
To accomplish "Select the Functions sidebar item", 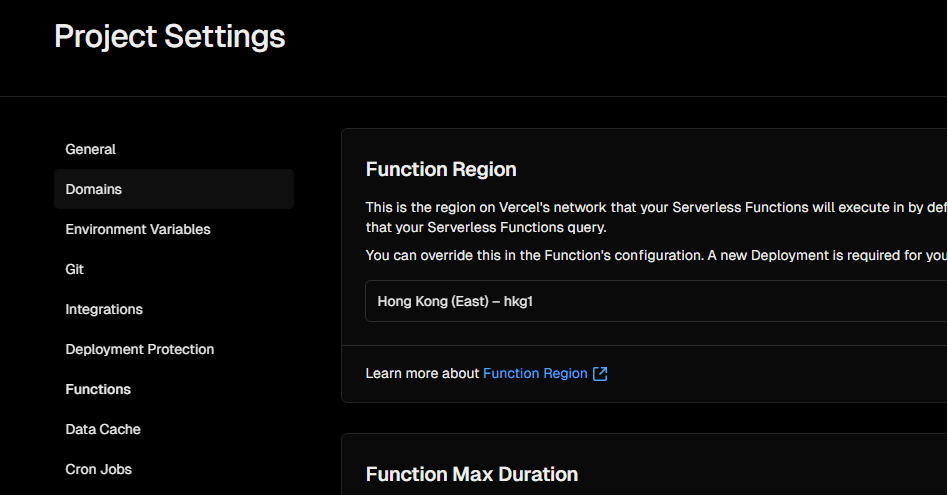I will (x=98, y=390).
